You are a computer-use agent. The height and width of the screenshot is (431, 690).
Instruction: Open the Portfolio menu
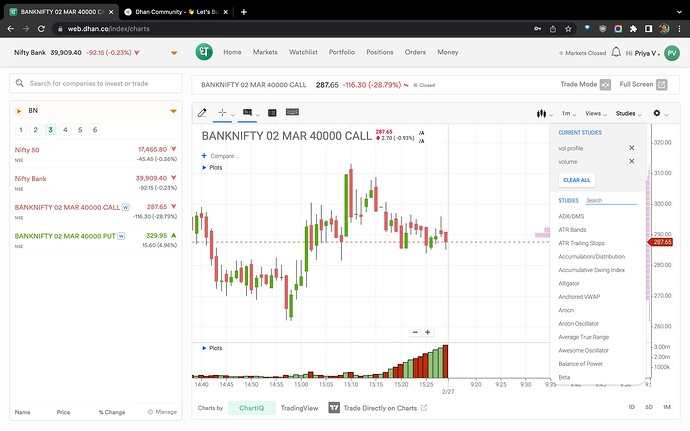(342, 52)
